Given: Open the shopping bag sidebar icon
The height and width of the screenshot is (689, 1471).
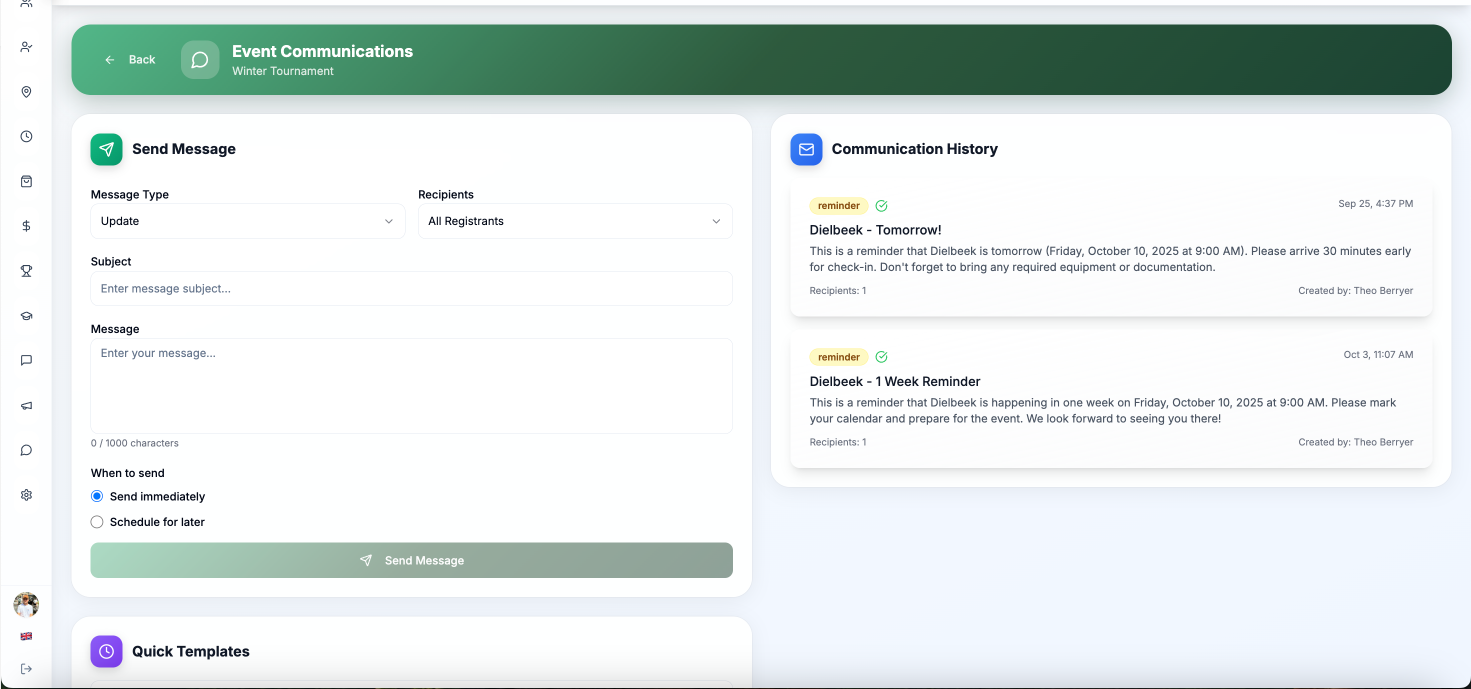Looking at the screenshot, I should (x=26, y=181).
